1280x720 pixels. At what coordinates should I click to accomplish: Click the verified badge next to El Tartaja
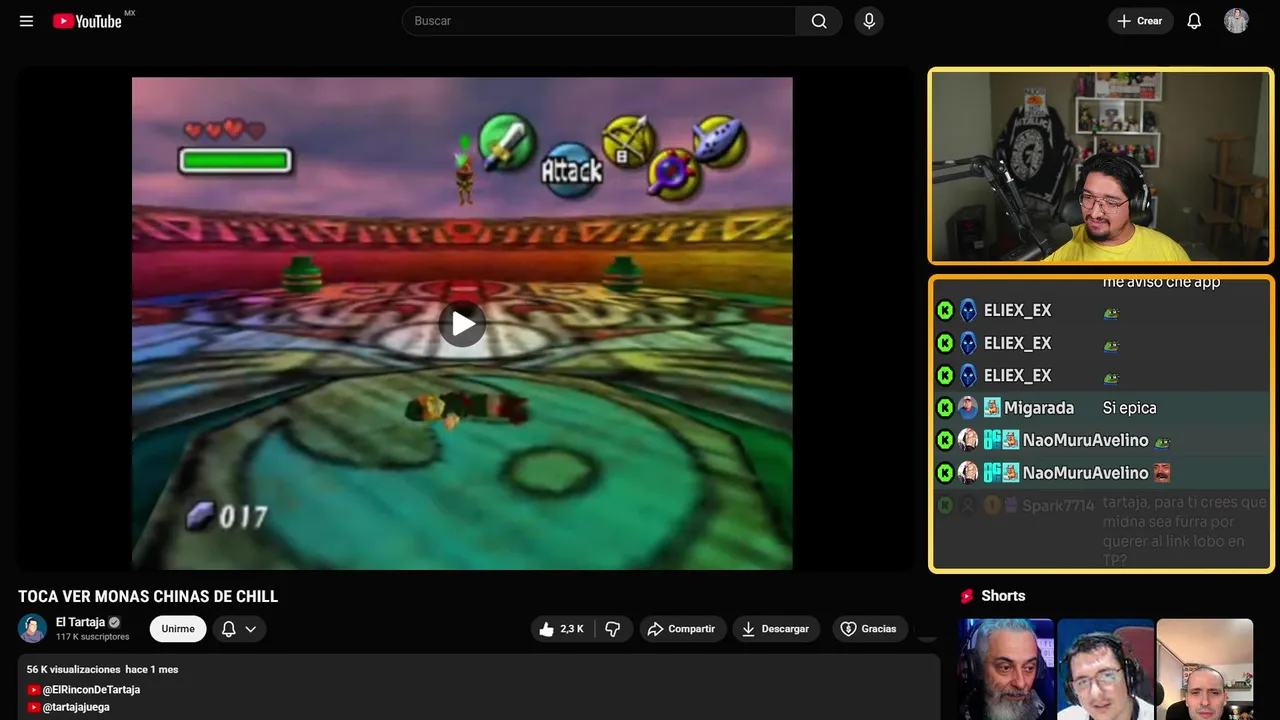(x=114, y=622)
